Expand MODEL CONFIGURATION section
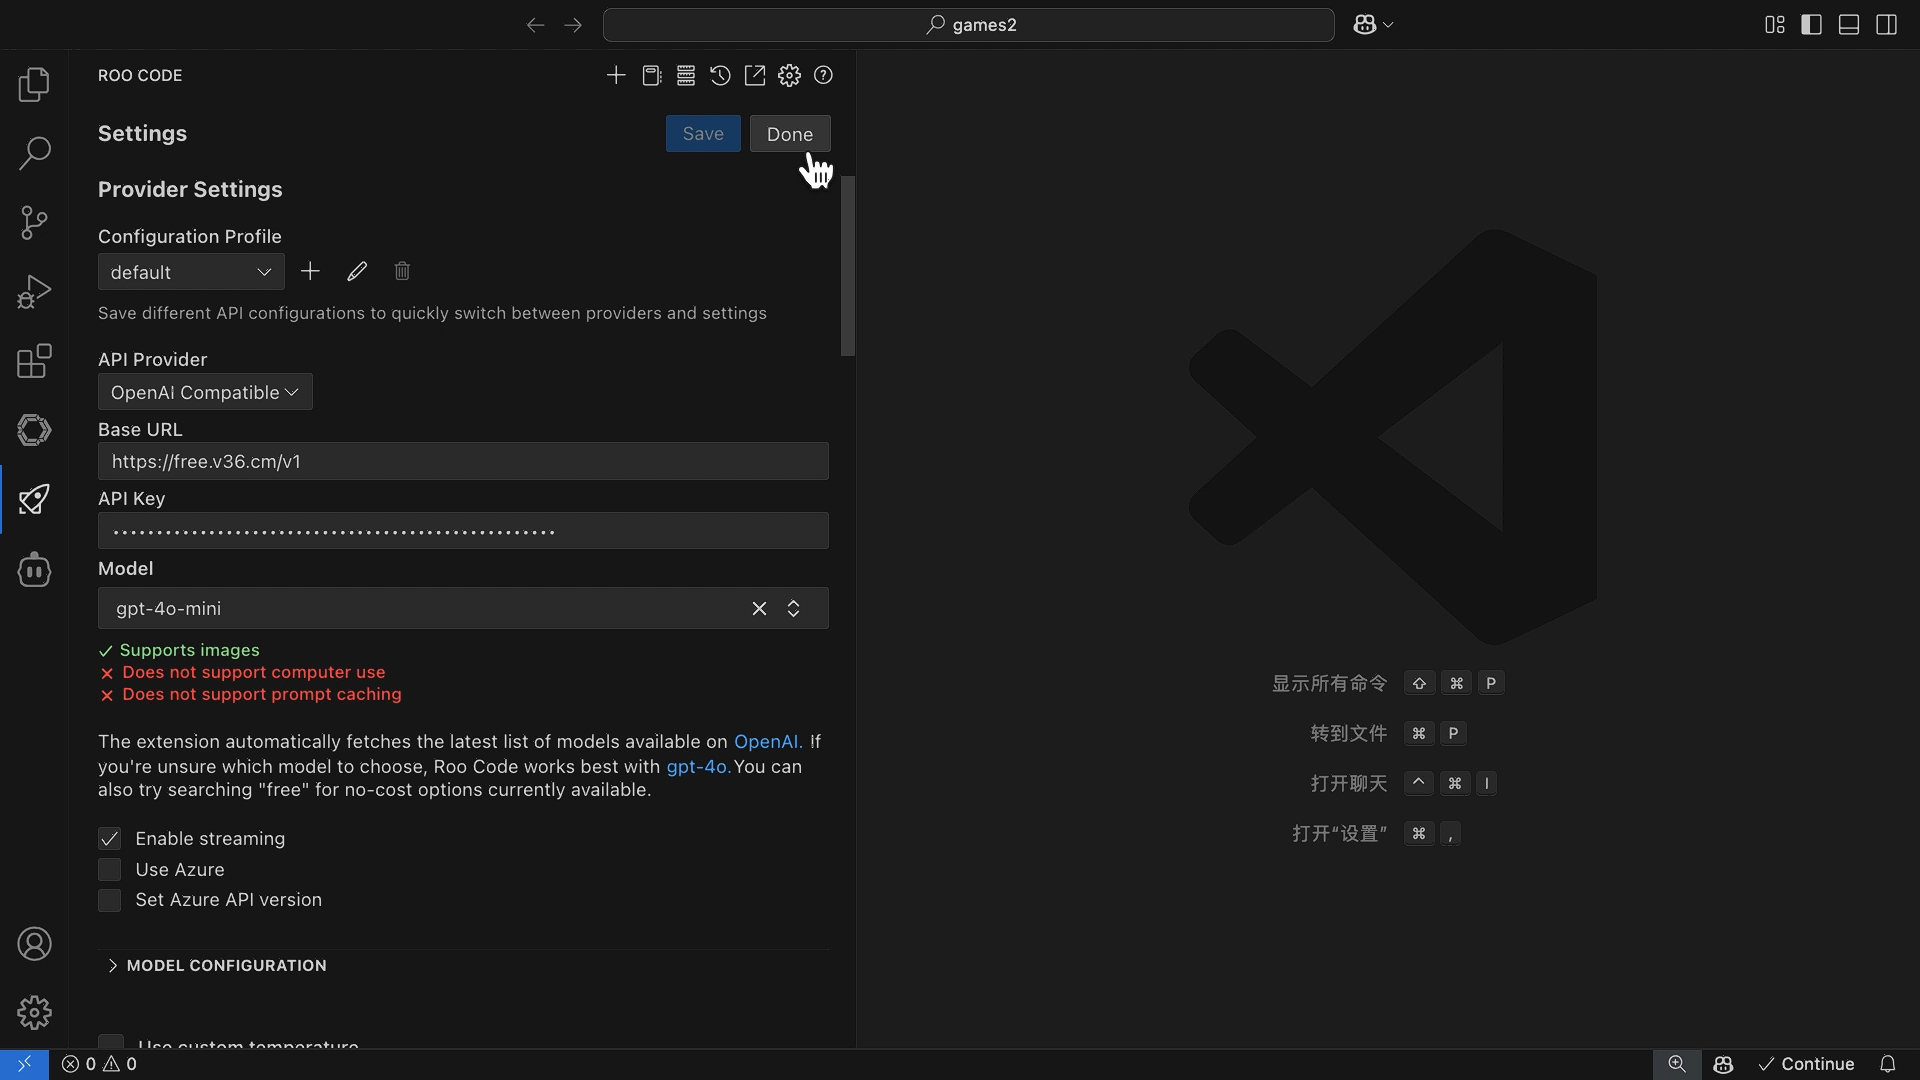Image resolution: width=1920 pixels, height=1080 pixels. pyautogui.click(x=217, y=965)
